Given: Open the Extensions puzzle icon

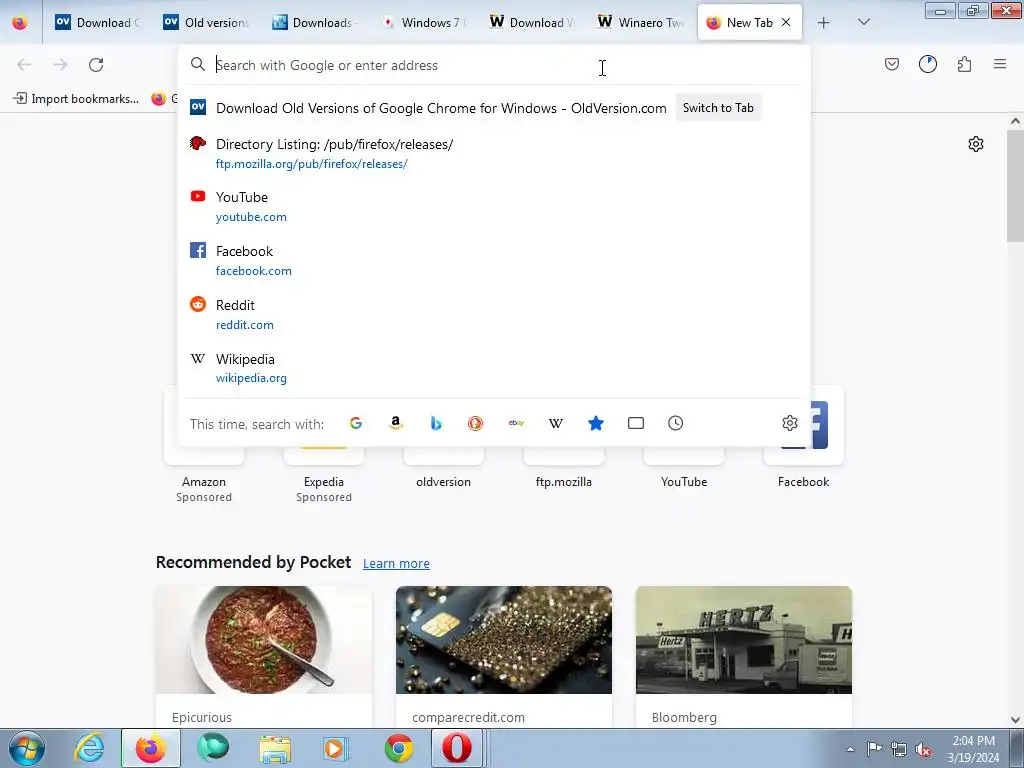Looking at the screenshot, I should pos(965,64).
